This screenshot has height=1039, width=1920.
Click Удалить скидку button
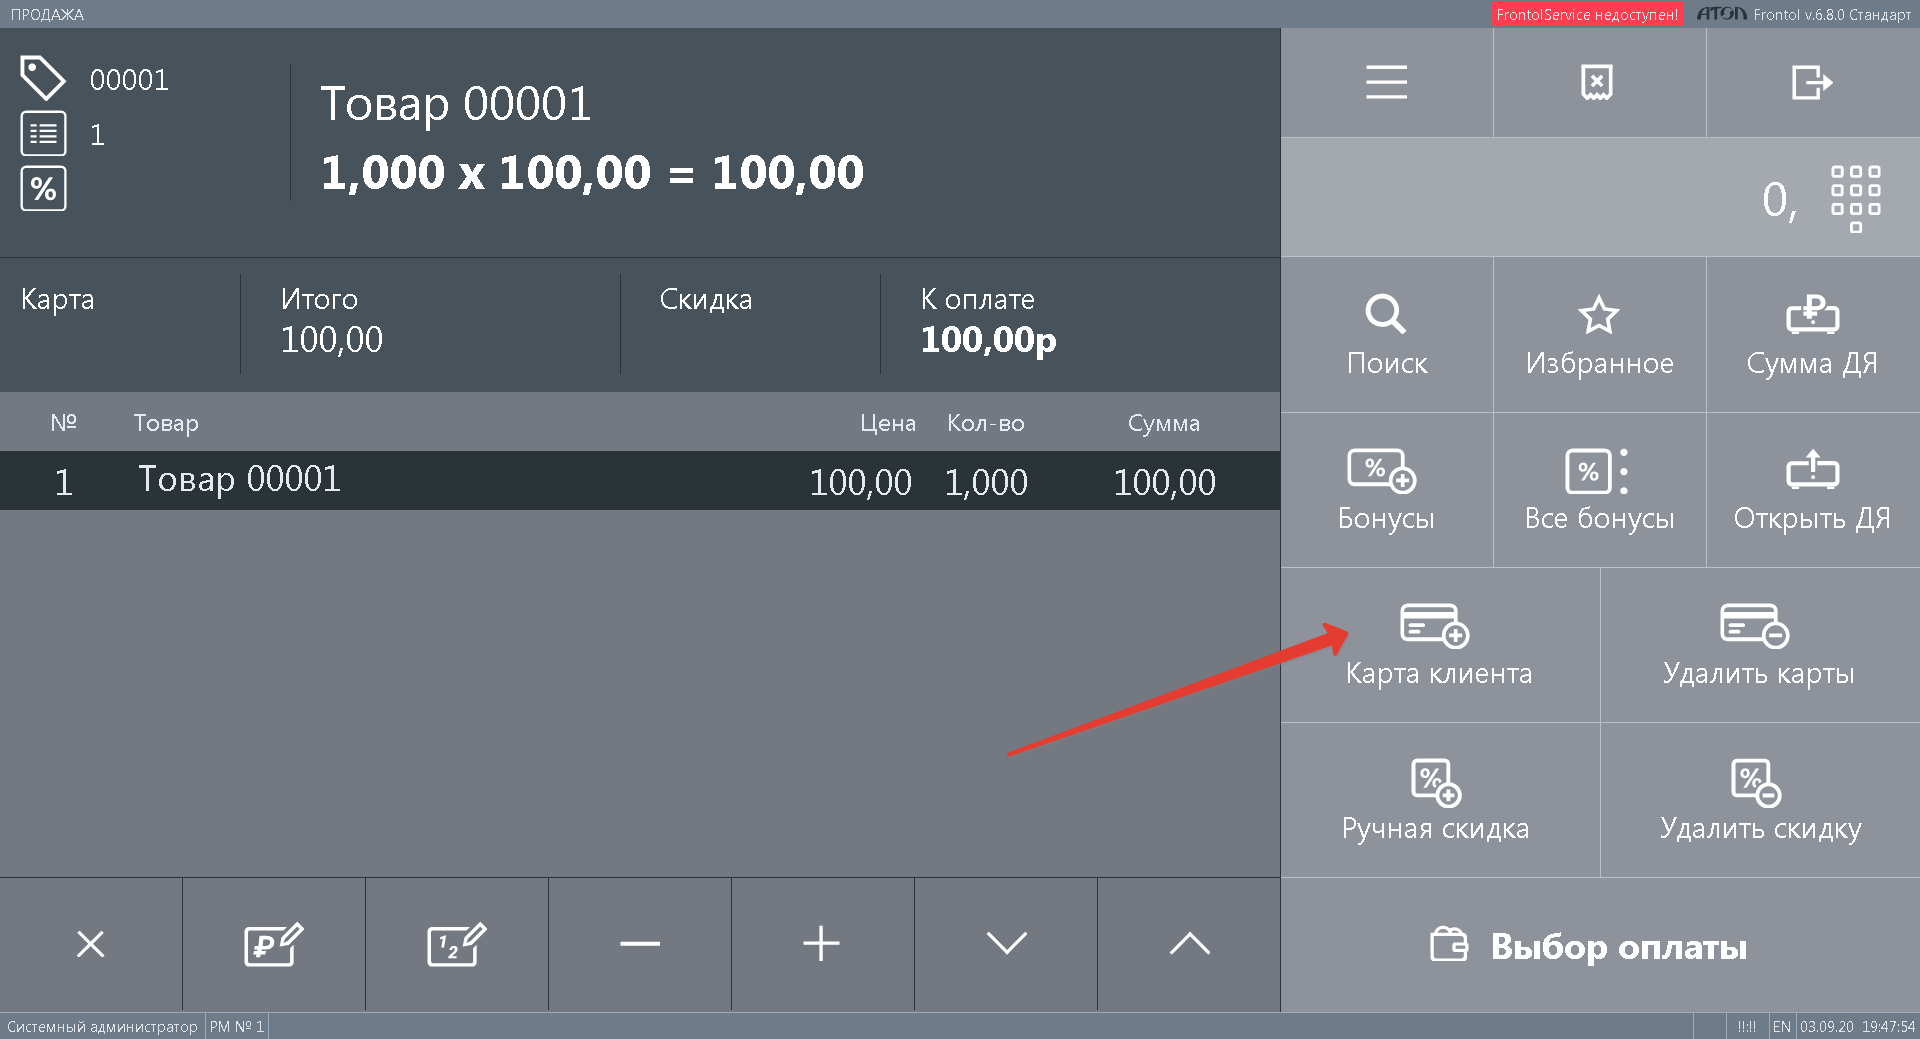[x=1760, y=800]
